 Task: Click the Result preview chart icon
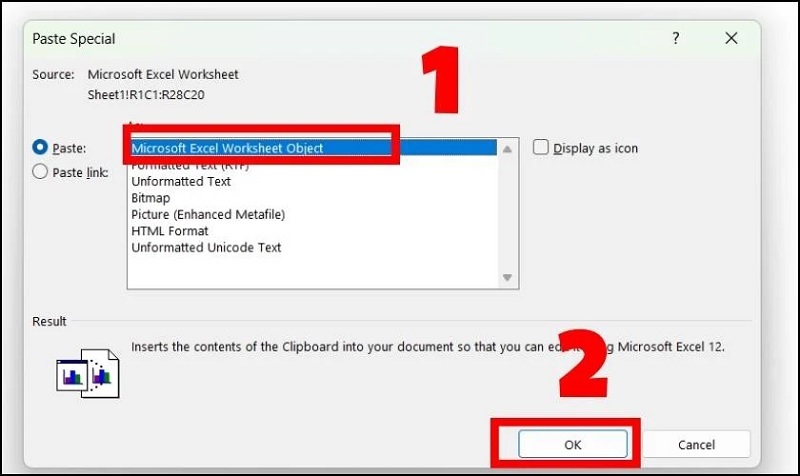click(88, 373)
